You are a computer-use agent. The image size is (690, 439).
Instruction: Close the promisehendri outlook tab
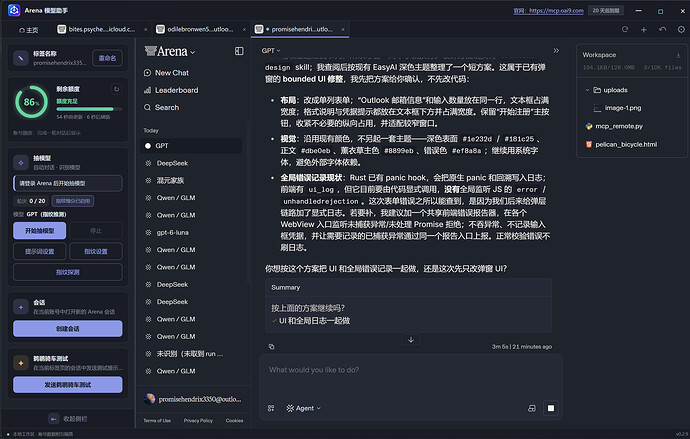(x=343, y=29)
